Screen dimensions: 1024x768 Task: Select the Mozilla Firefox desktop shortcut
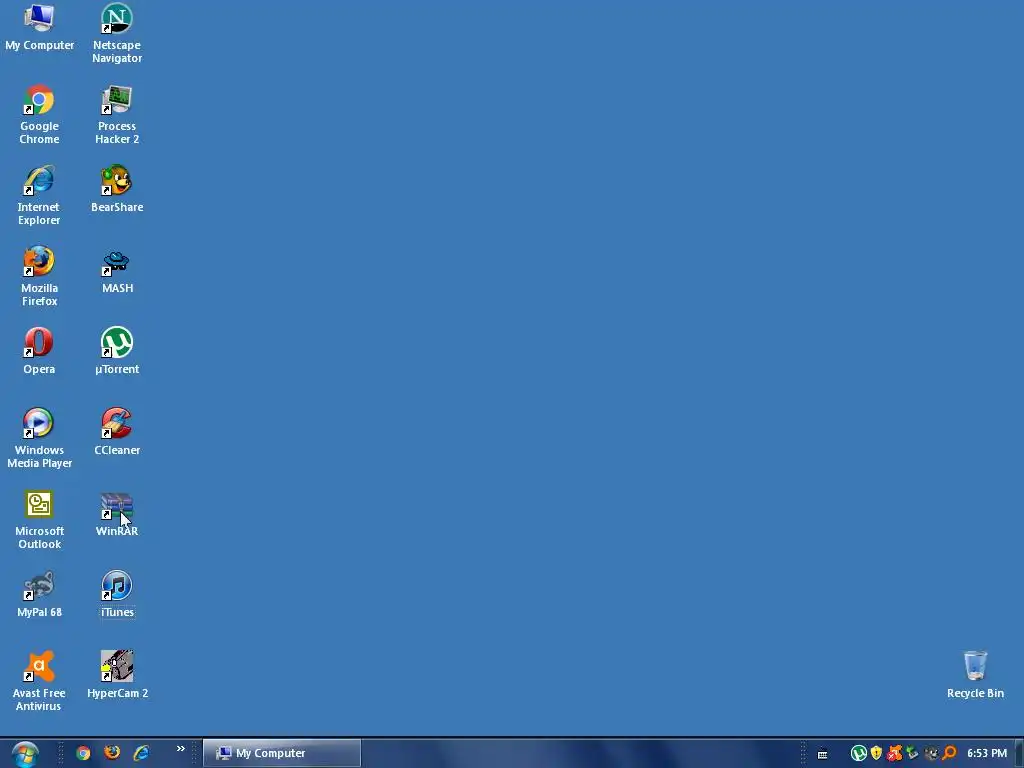pyautogui.click(x=39, y=276)
